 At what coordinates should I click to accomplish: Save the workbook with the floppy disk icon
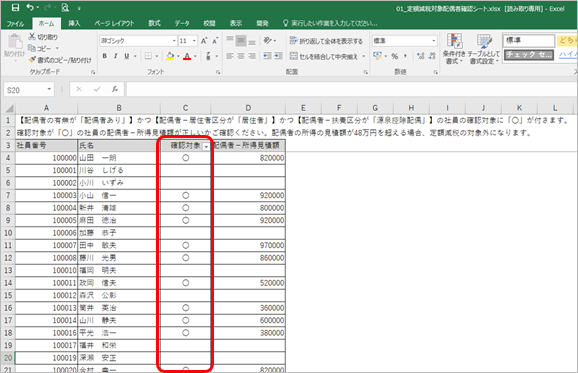coord(15,7)
